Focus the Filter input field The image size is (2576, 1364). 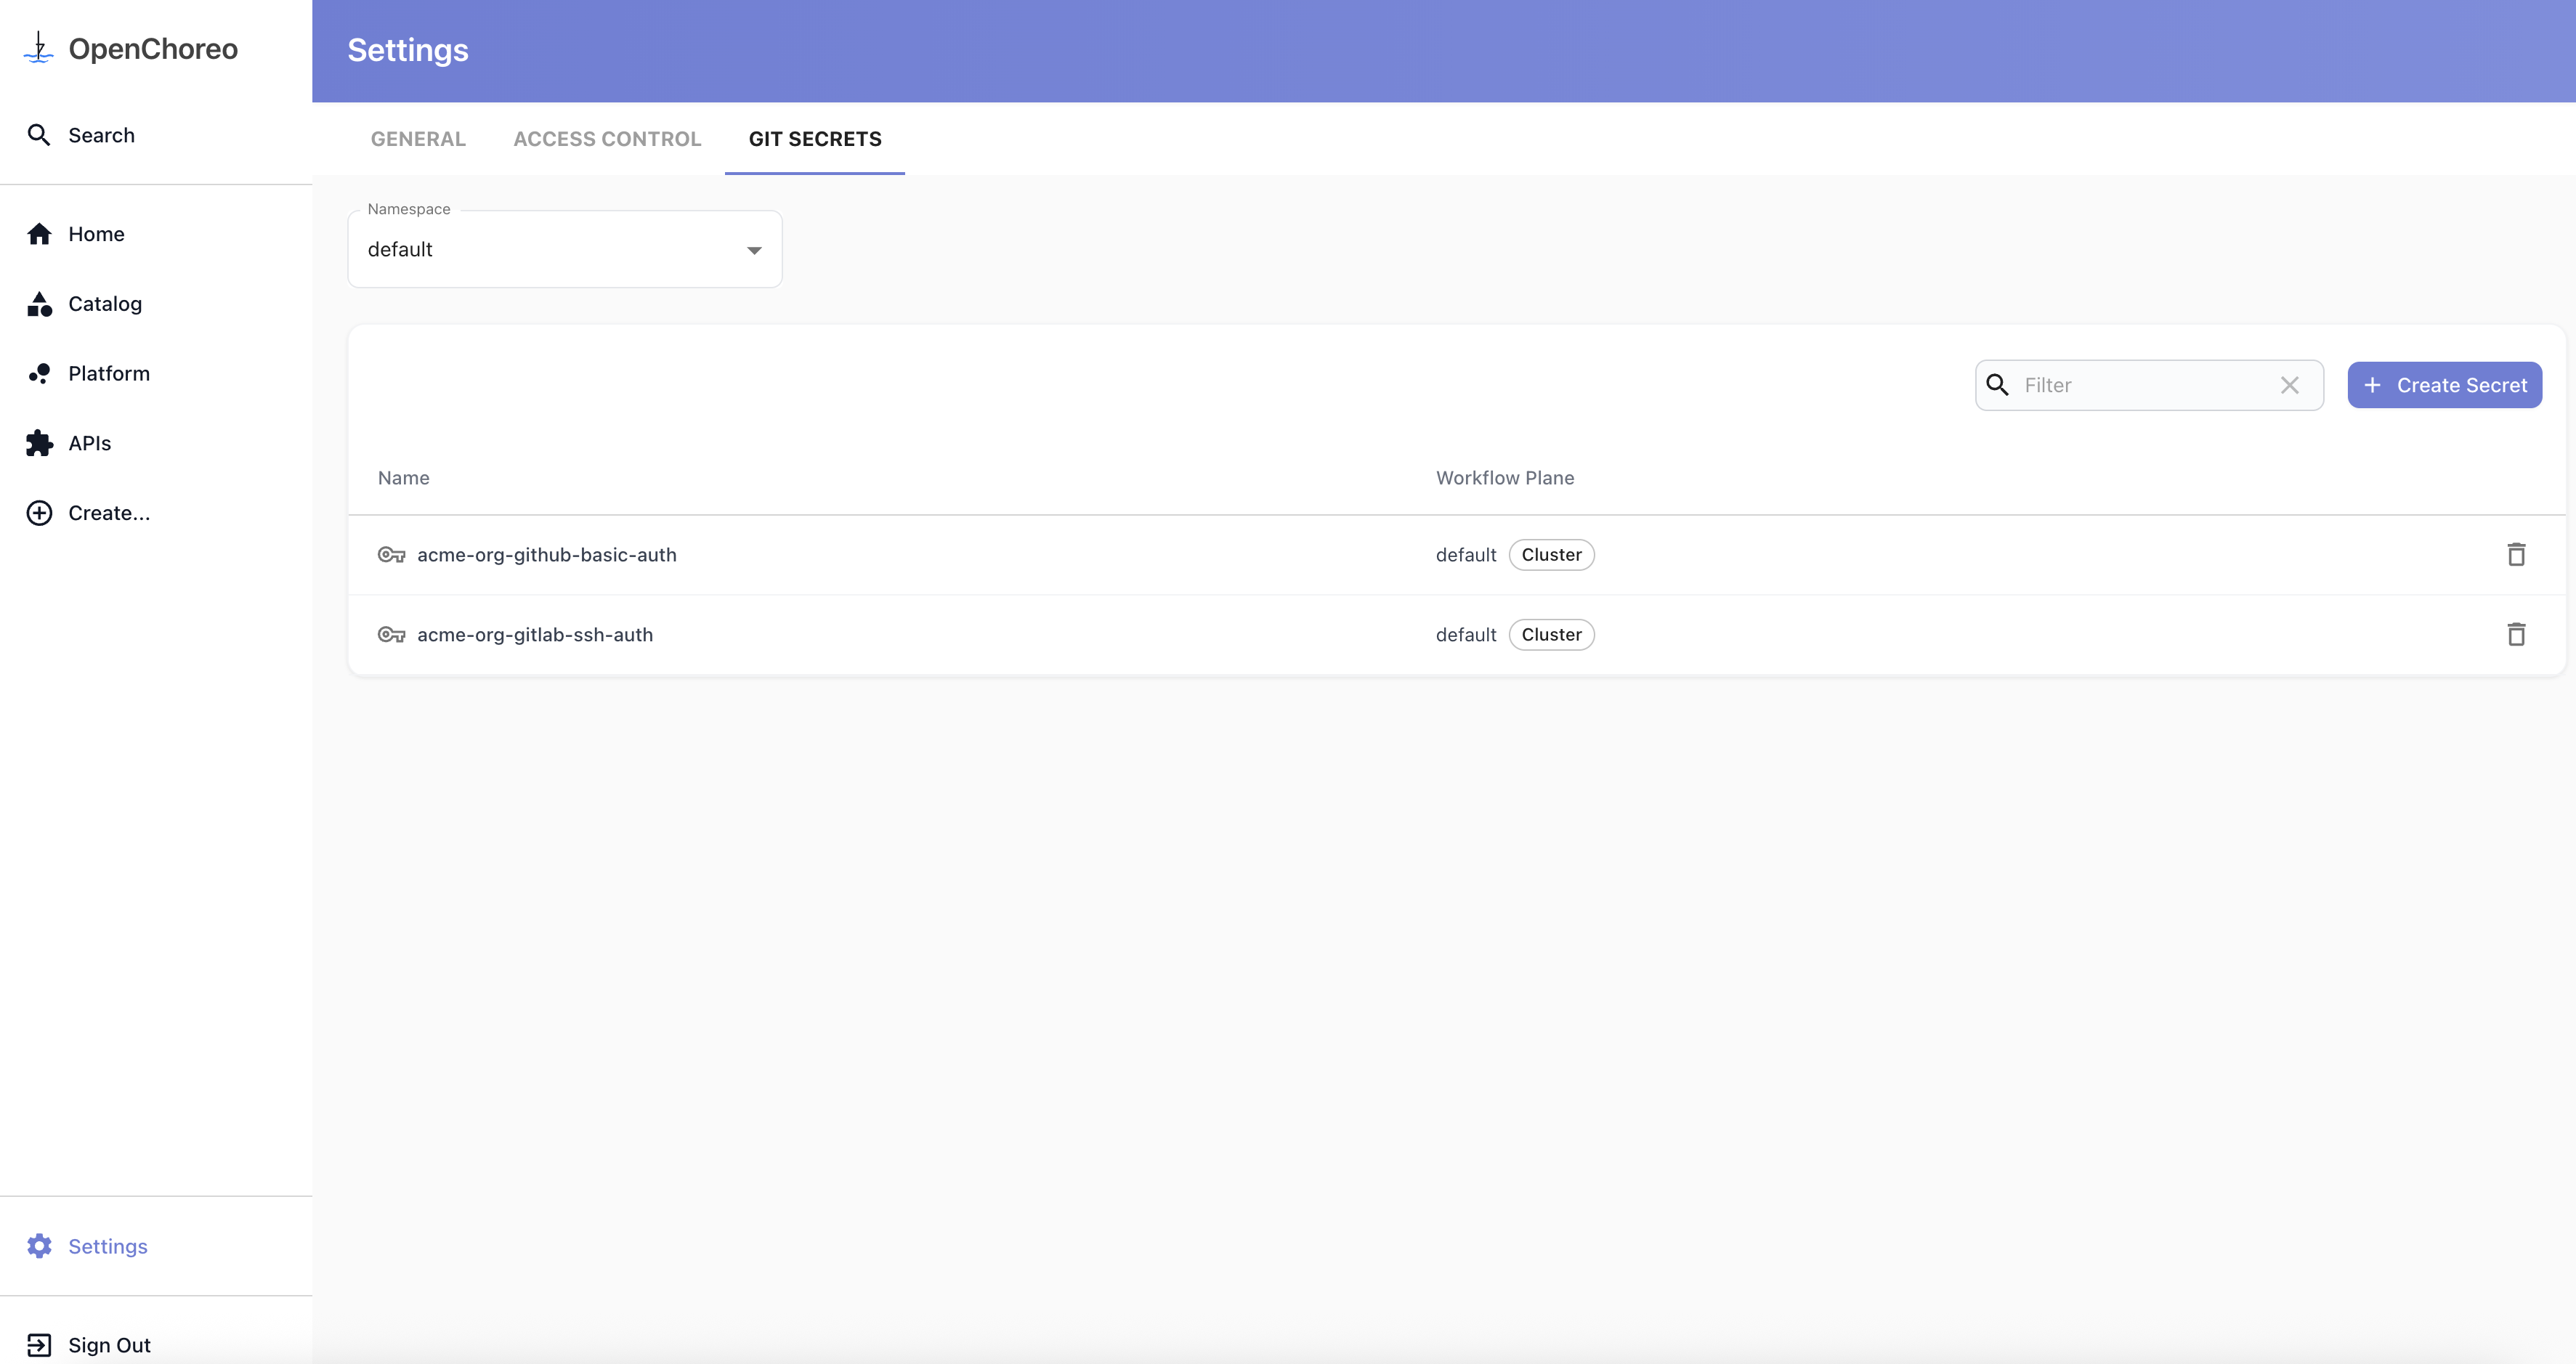click(2140, 385)
